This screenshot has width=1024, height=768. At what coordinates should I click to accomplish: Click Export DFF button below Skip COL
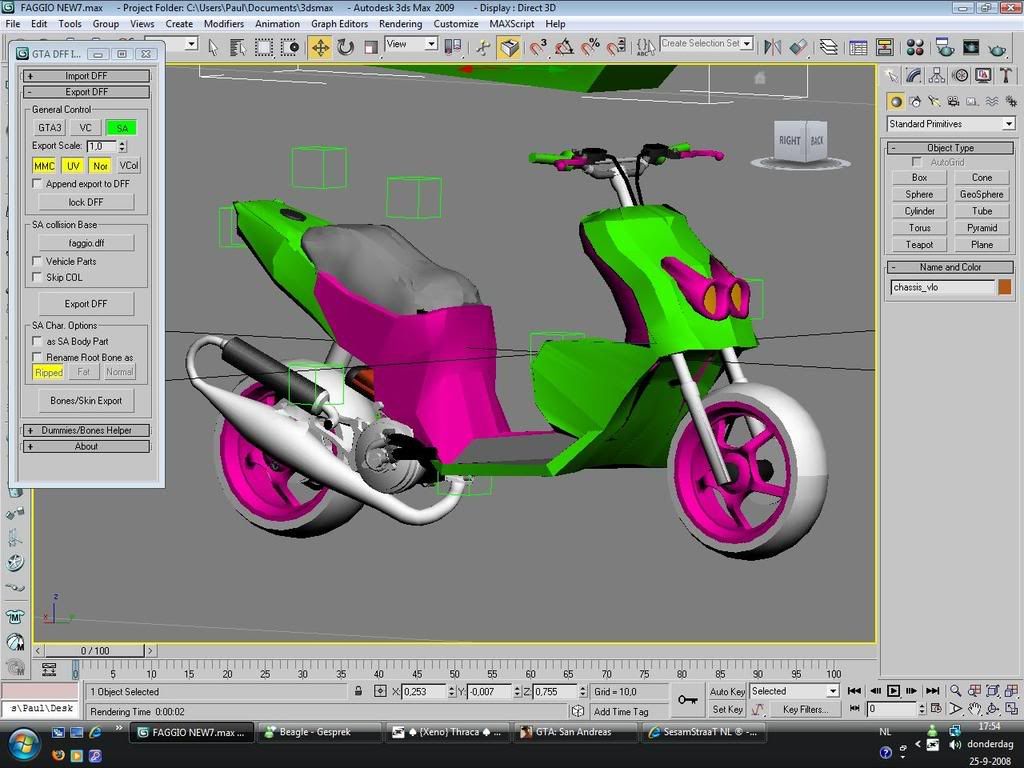pos(86,304)
